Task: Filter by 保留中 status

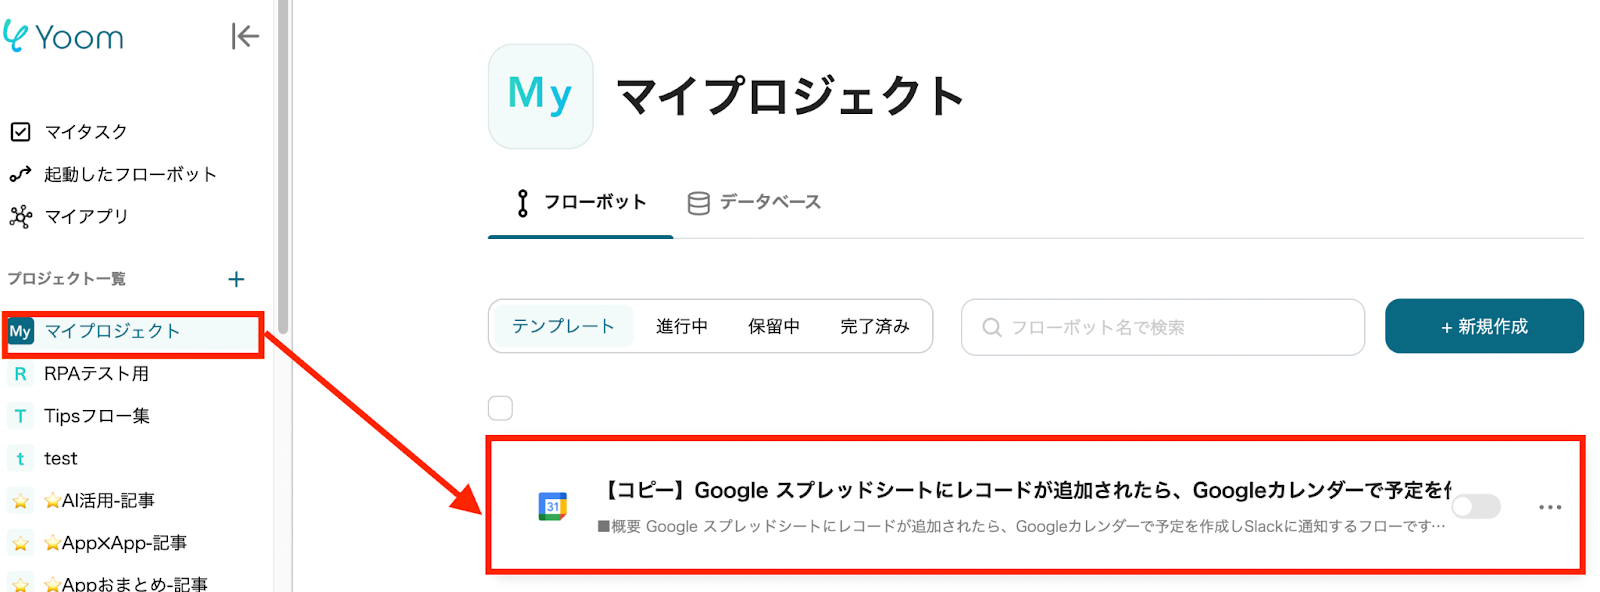Action: pos(773,327)
